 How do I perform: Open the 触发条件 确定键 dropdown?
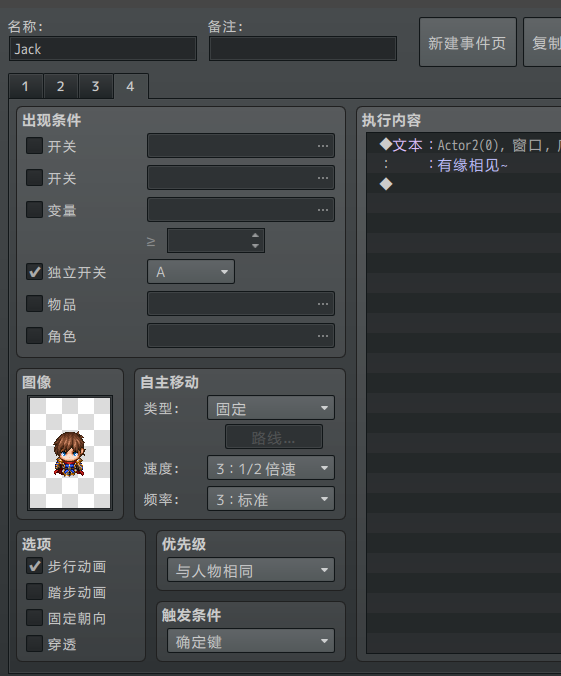pyautogui.click(x=251, y=641)
